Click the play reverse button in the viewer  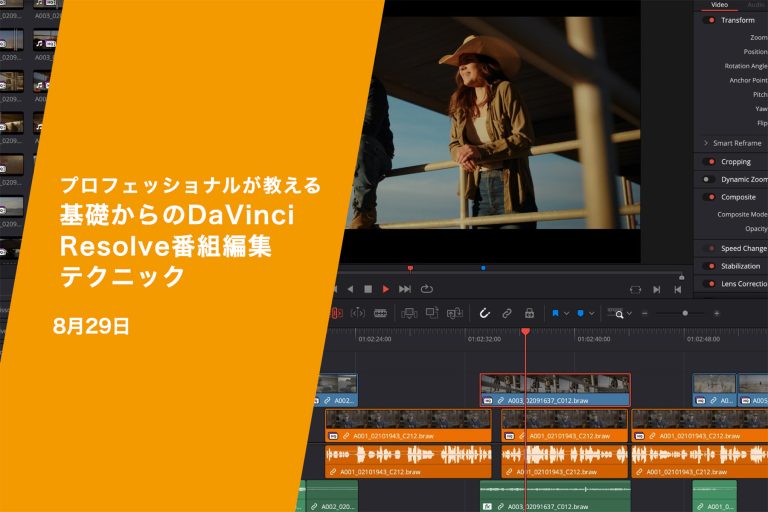[350, 289]
